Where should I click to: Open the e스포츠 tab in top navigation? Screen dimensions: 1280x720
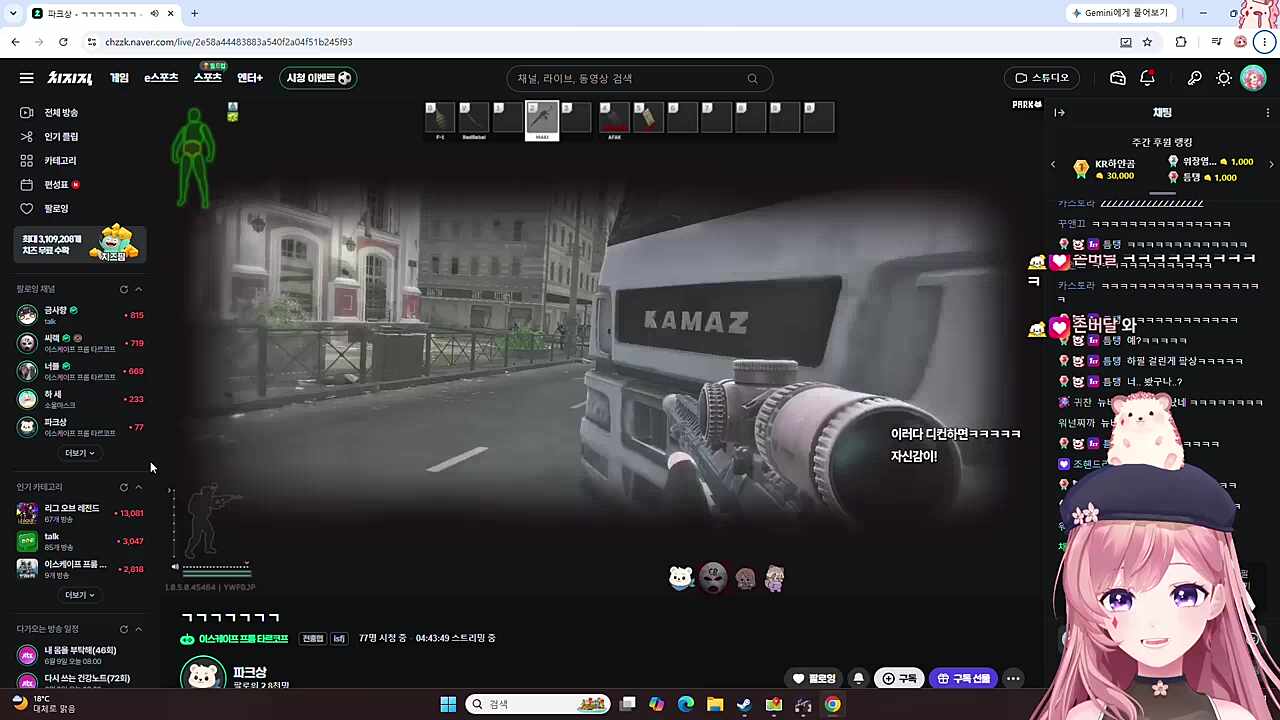(x=161, y=78)
